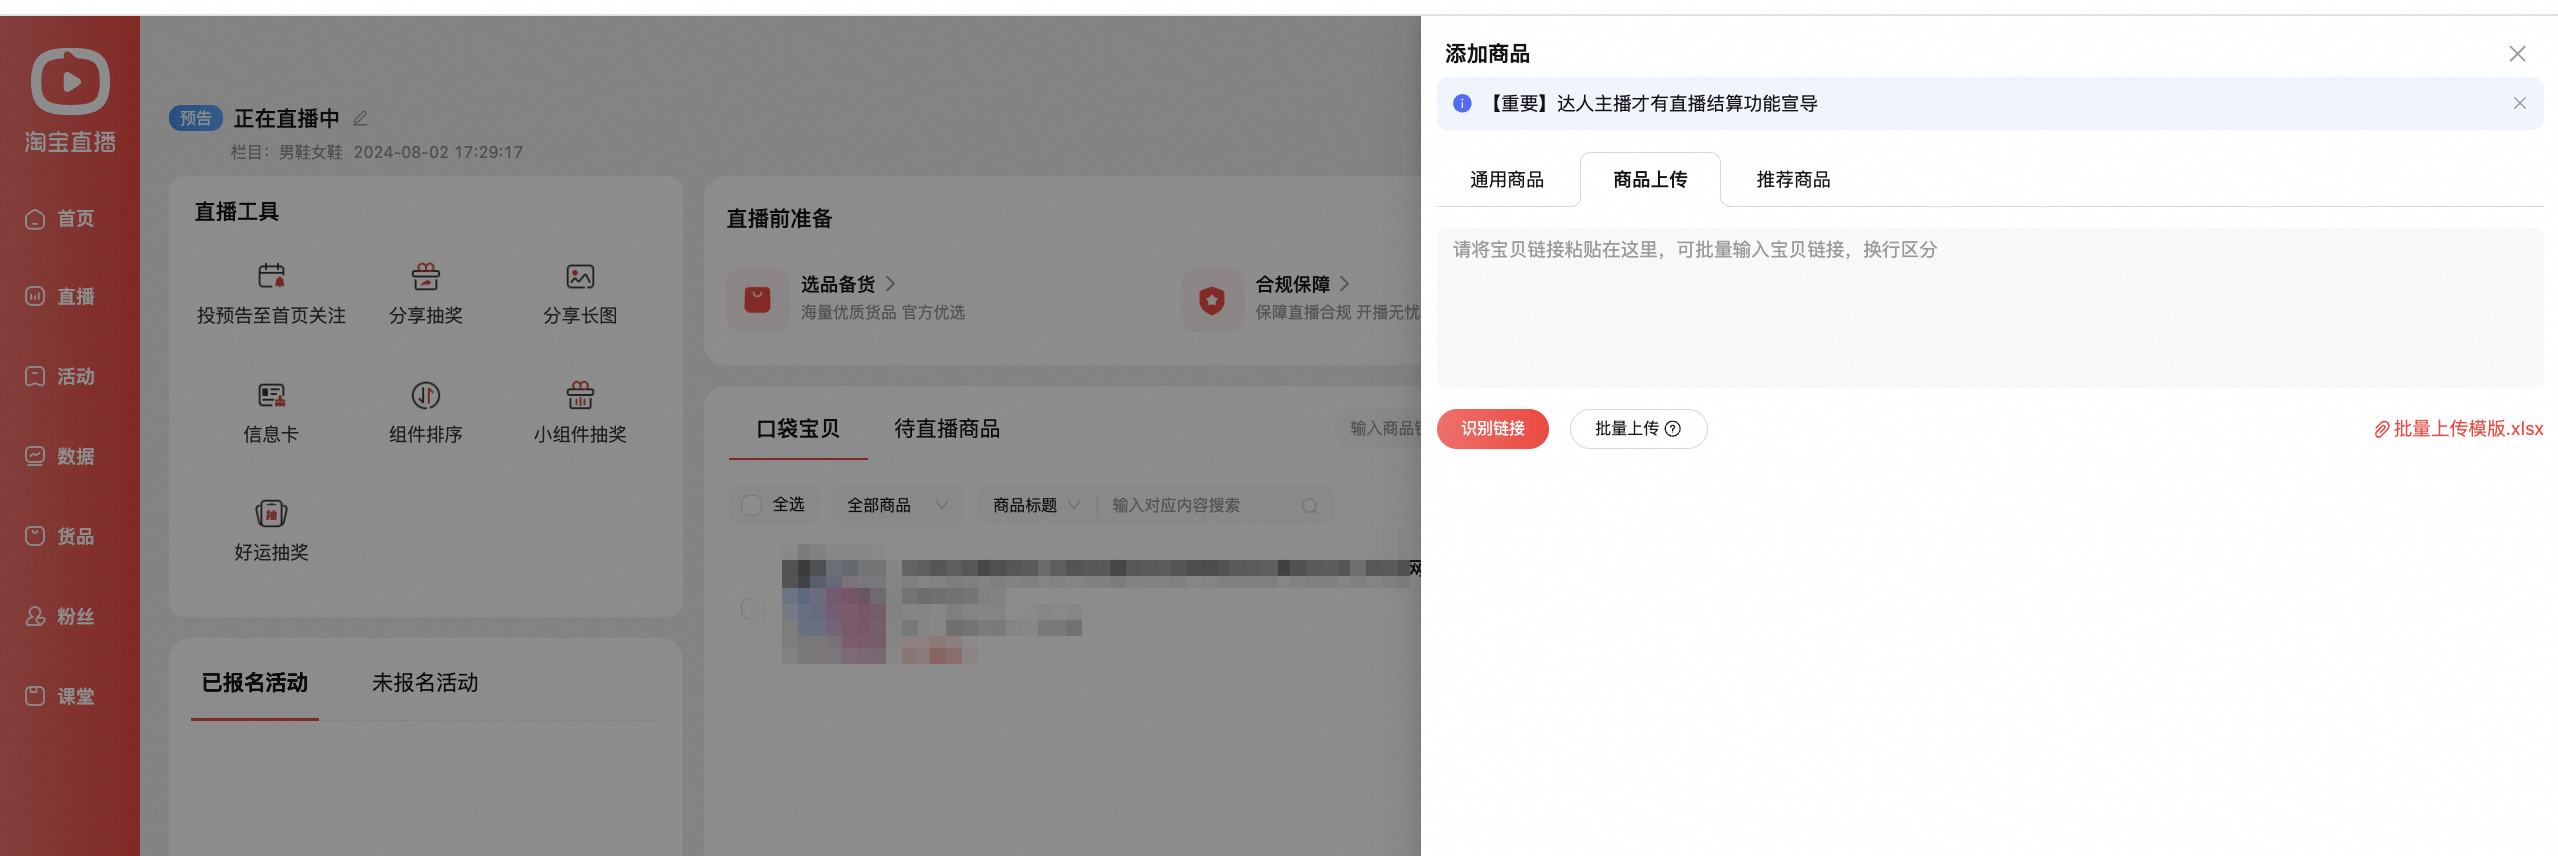The width and height of the screenshot is (2558, 856).
Task: Click the Taobao Live logo icon
Action: (70, 81)
